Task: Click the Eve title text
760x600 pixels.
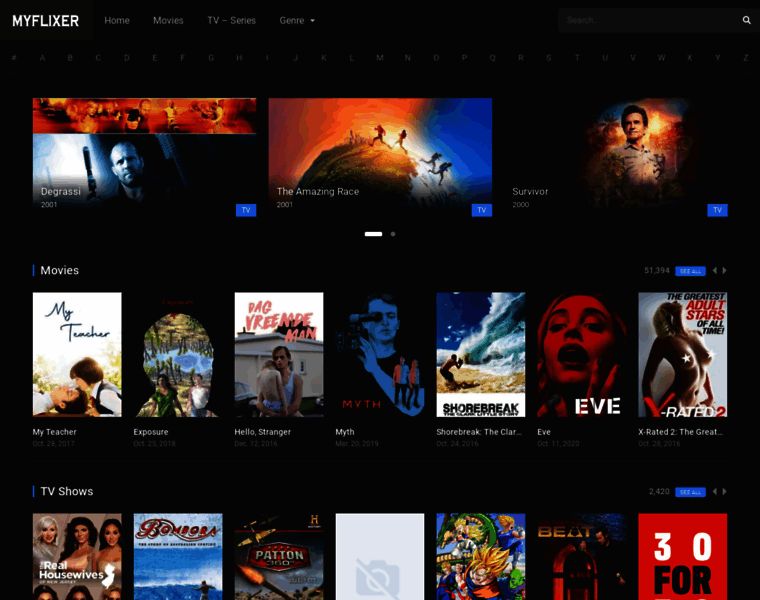Action: pos(544,432)
